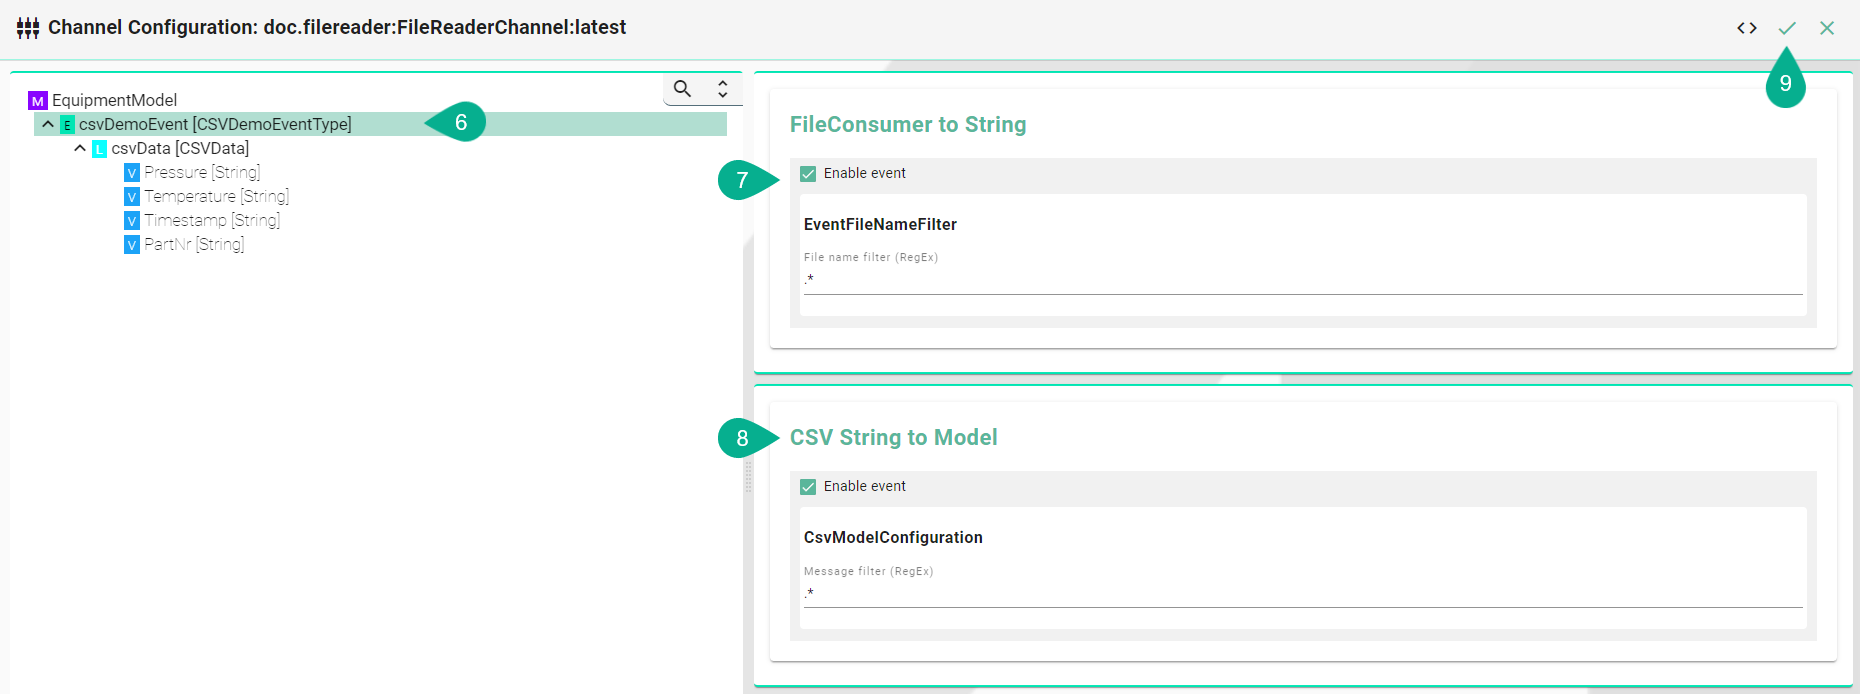Click the Message filter RegEx field
1860x694 pixels.
pyautogui.click(x=1302, y=593)
